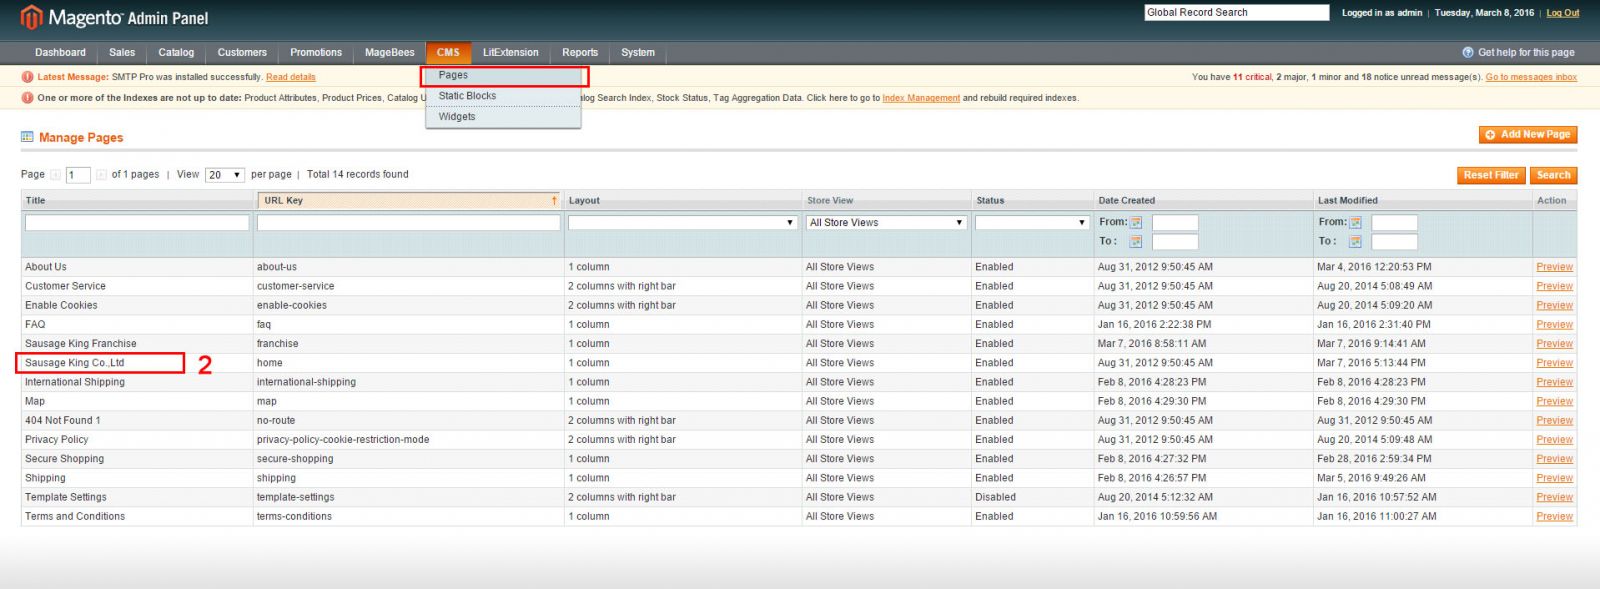This screenshot has height=589, width=1600.
Task: Choose Widgets in the CMS menu
Action: (x=457, y=117)
